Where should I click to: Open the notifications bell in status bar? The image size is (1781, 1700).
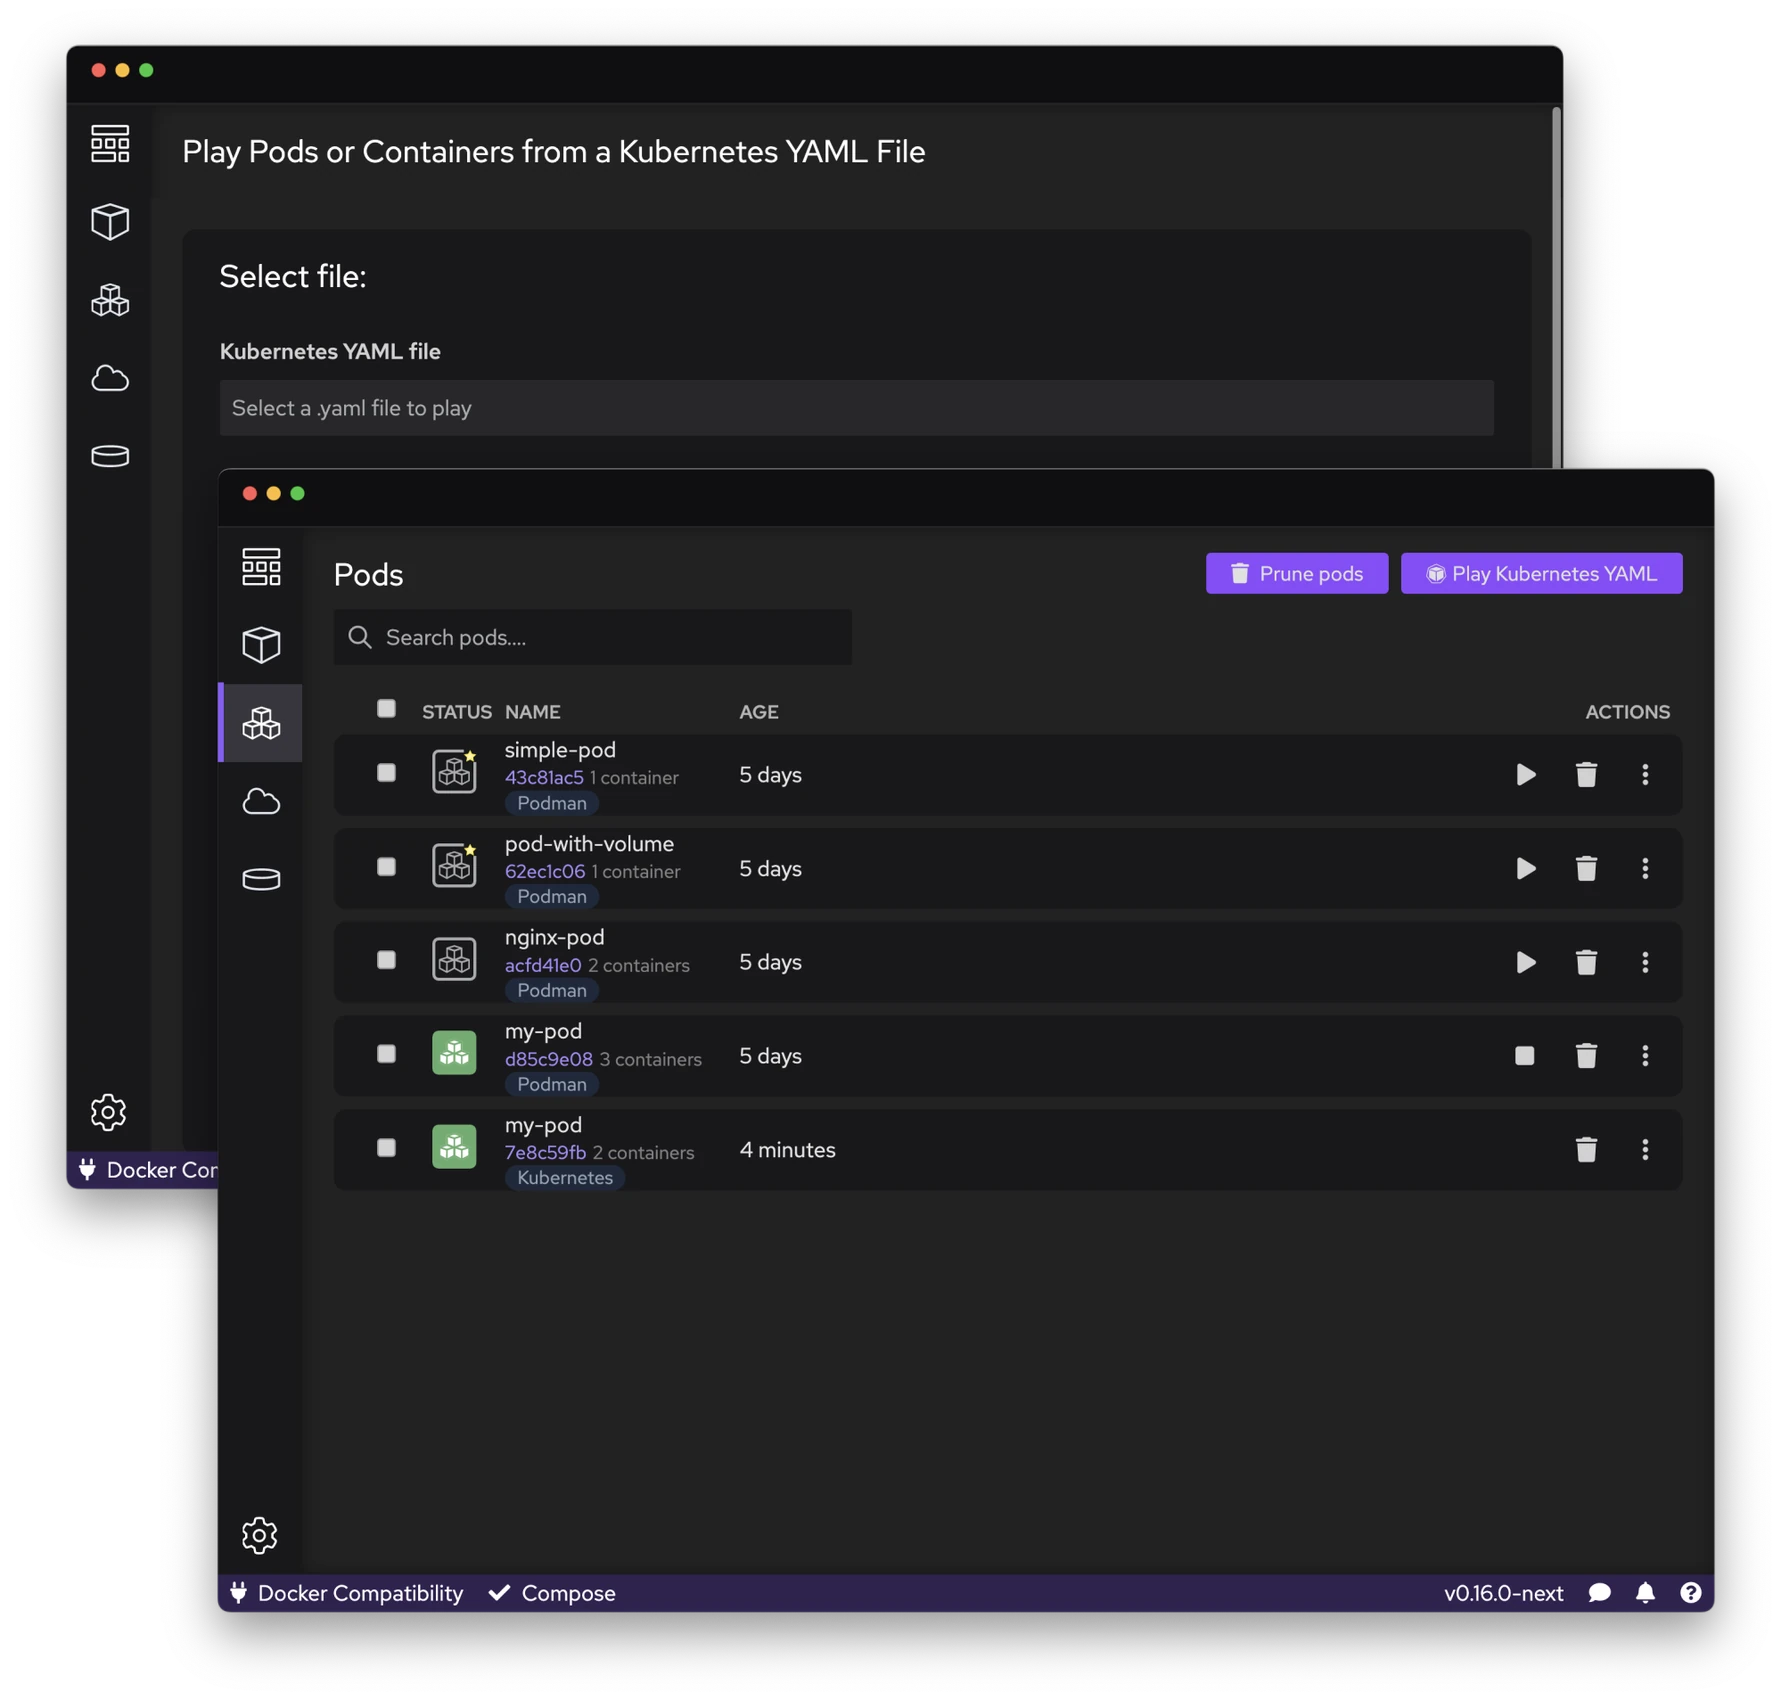coord(1645,1593)
